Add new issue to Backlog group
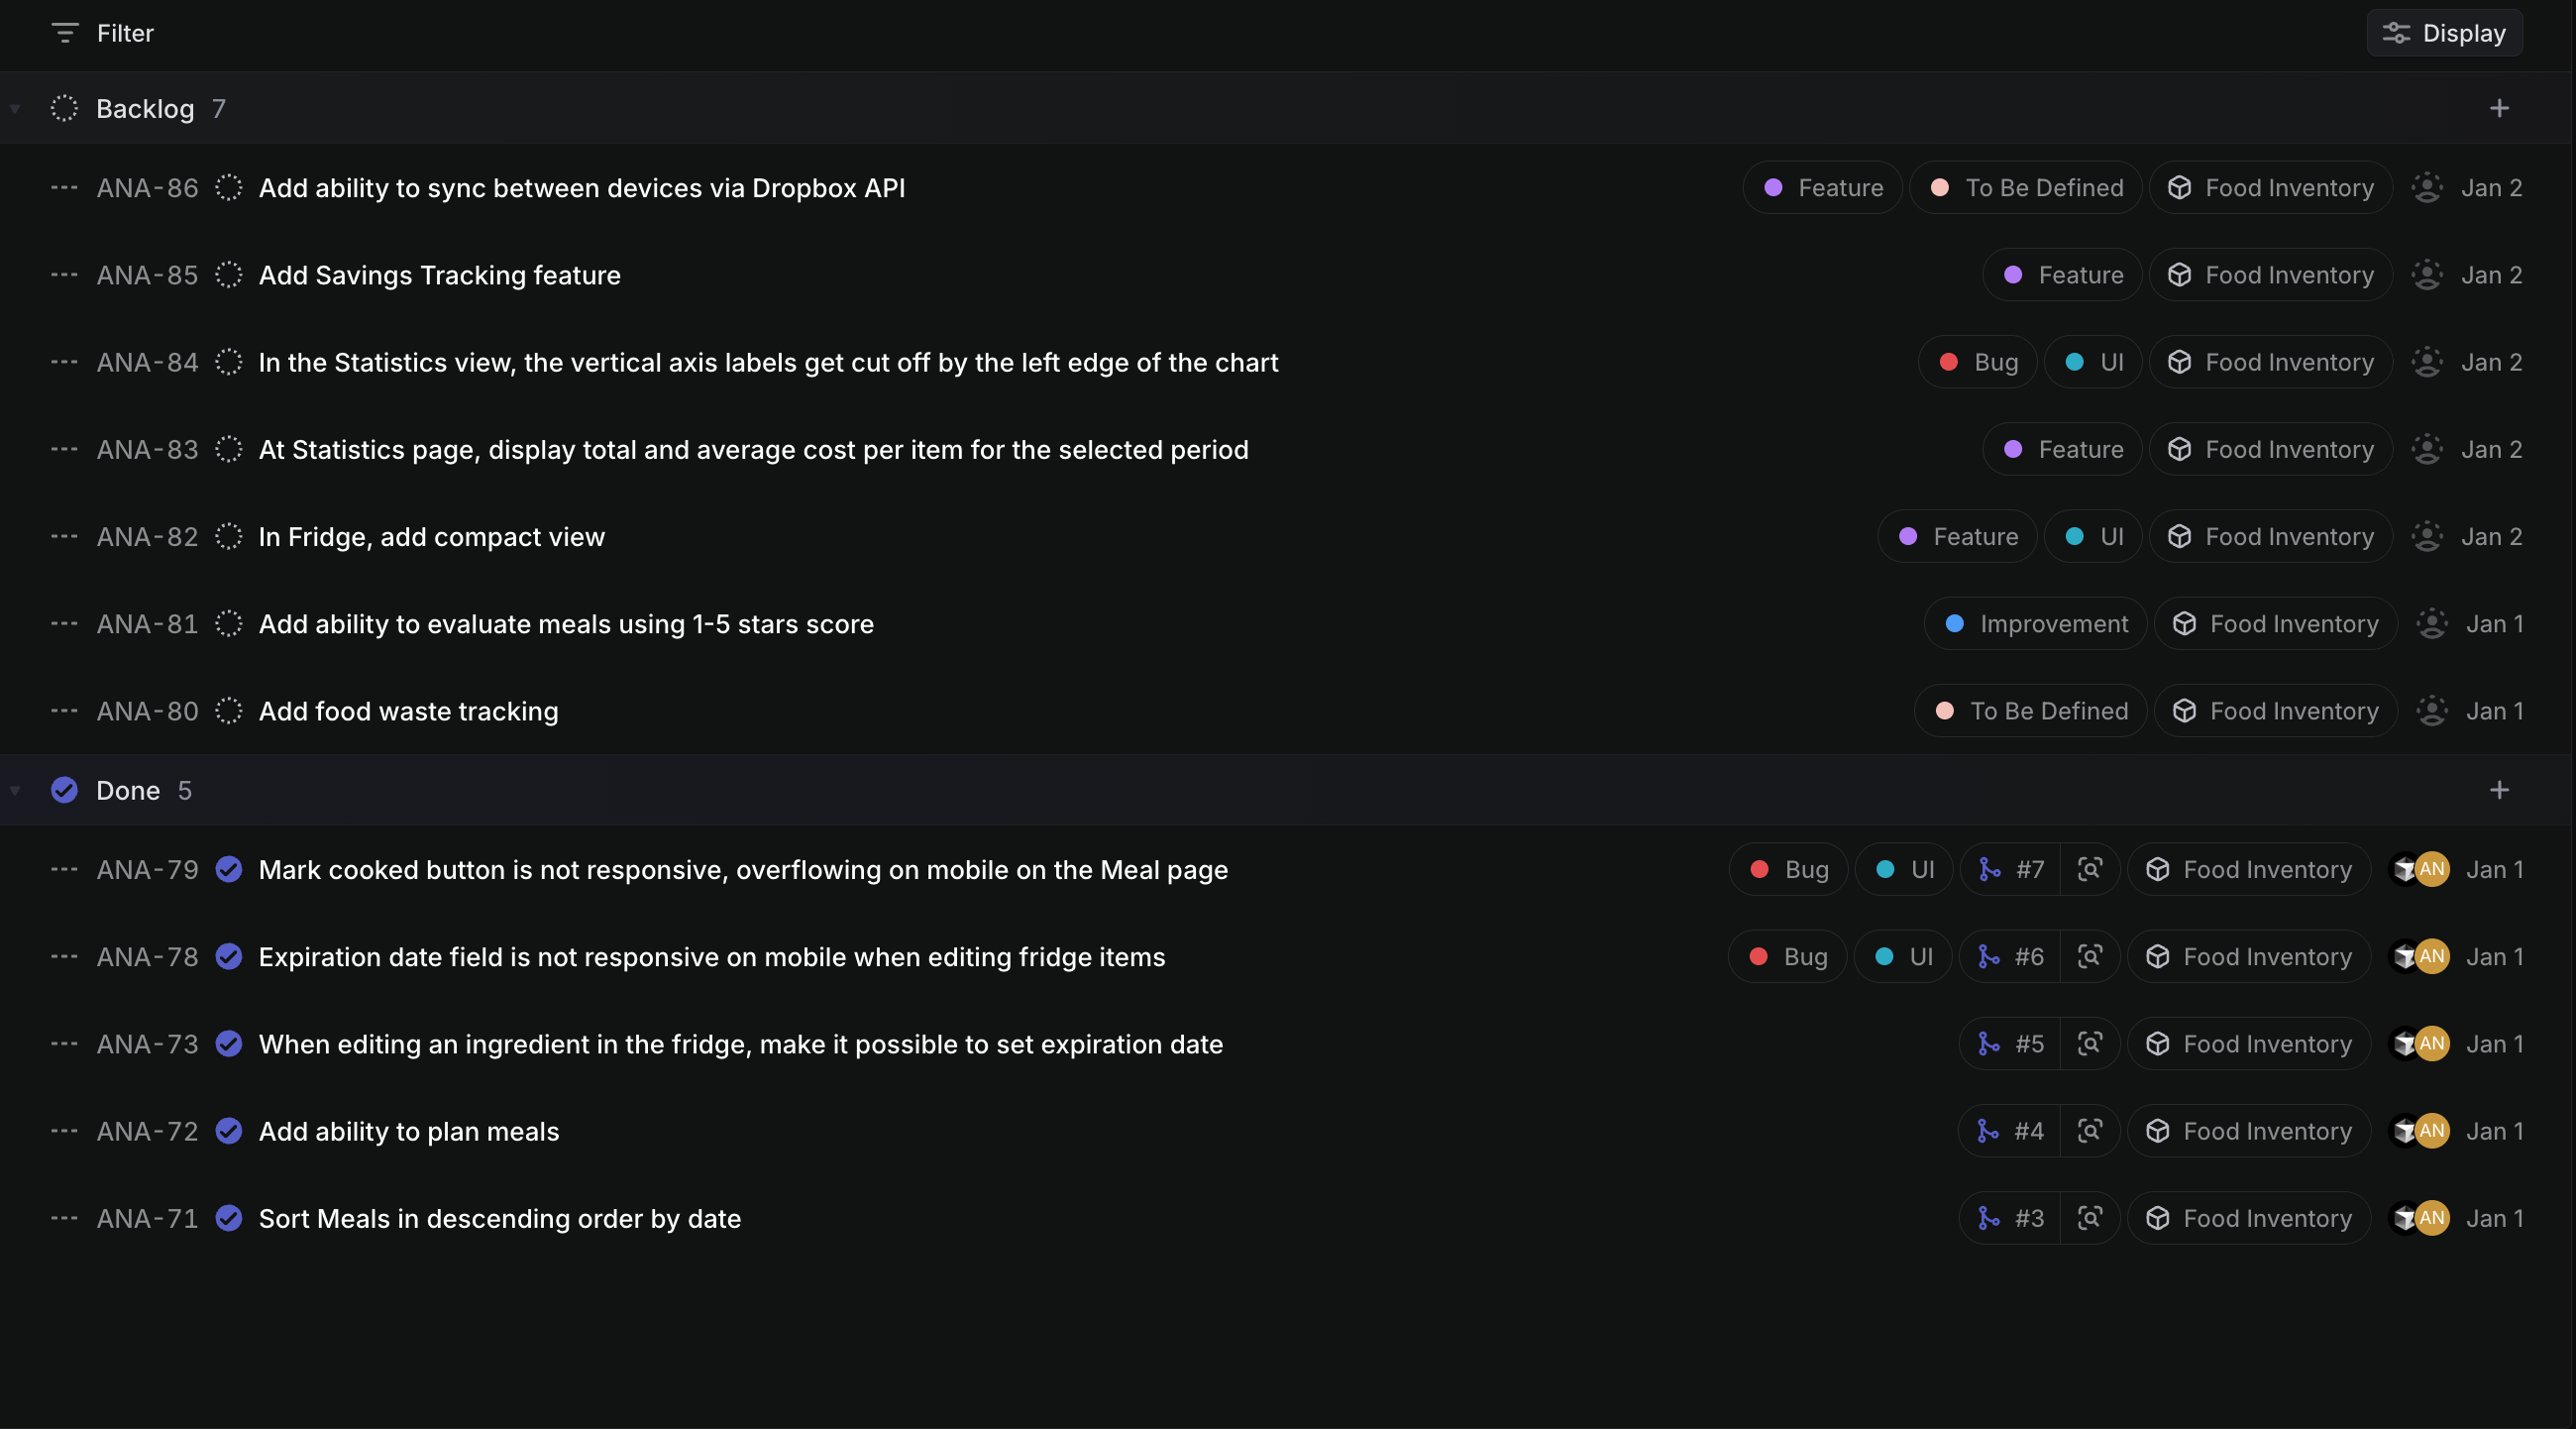The height and width of the screenshot is (1429, 2576). (2499, 108)
